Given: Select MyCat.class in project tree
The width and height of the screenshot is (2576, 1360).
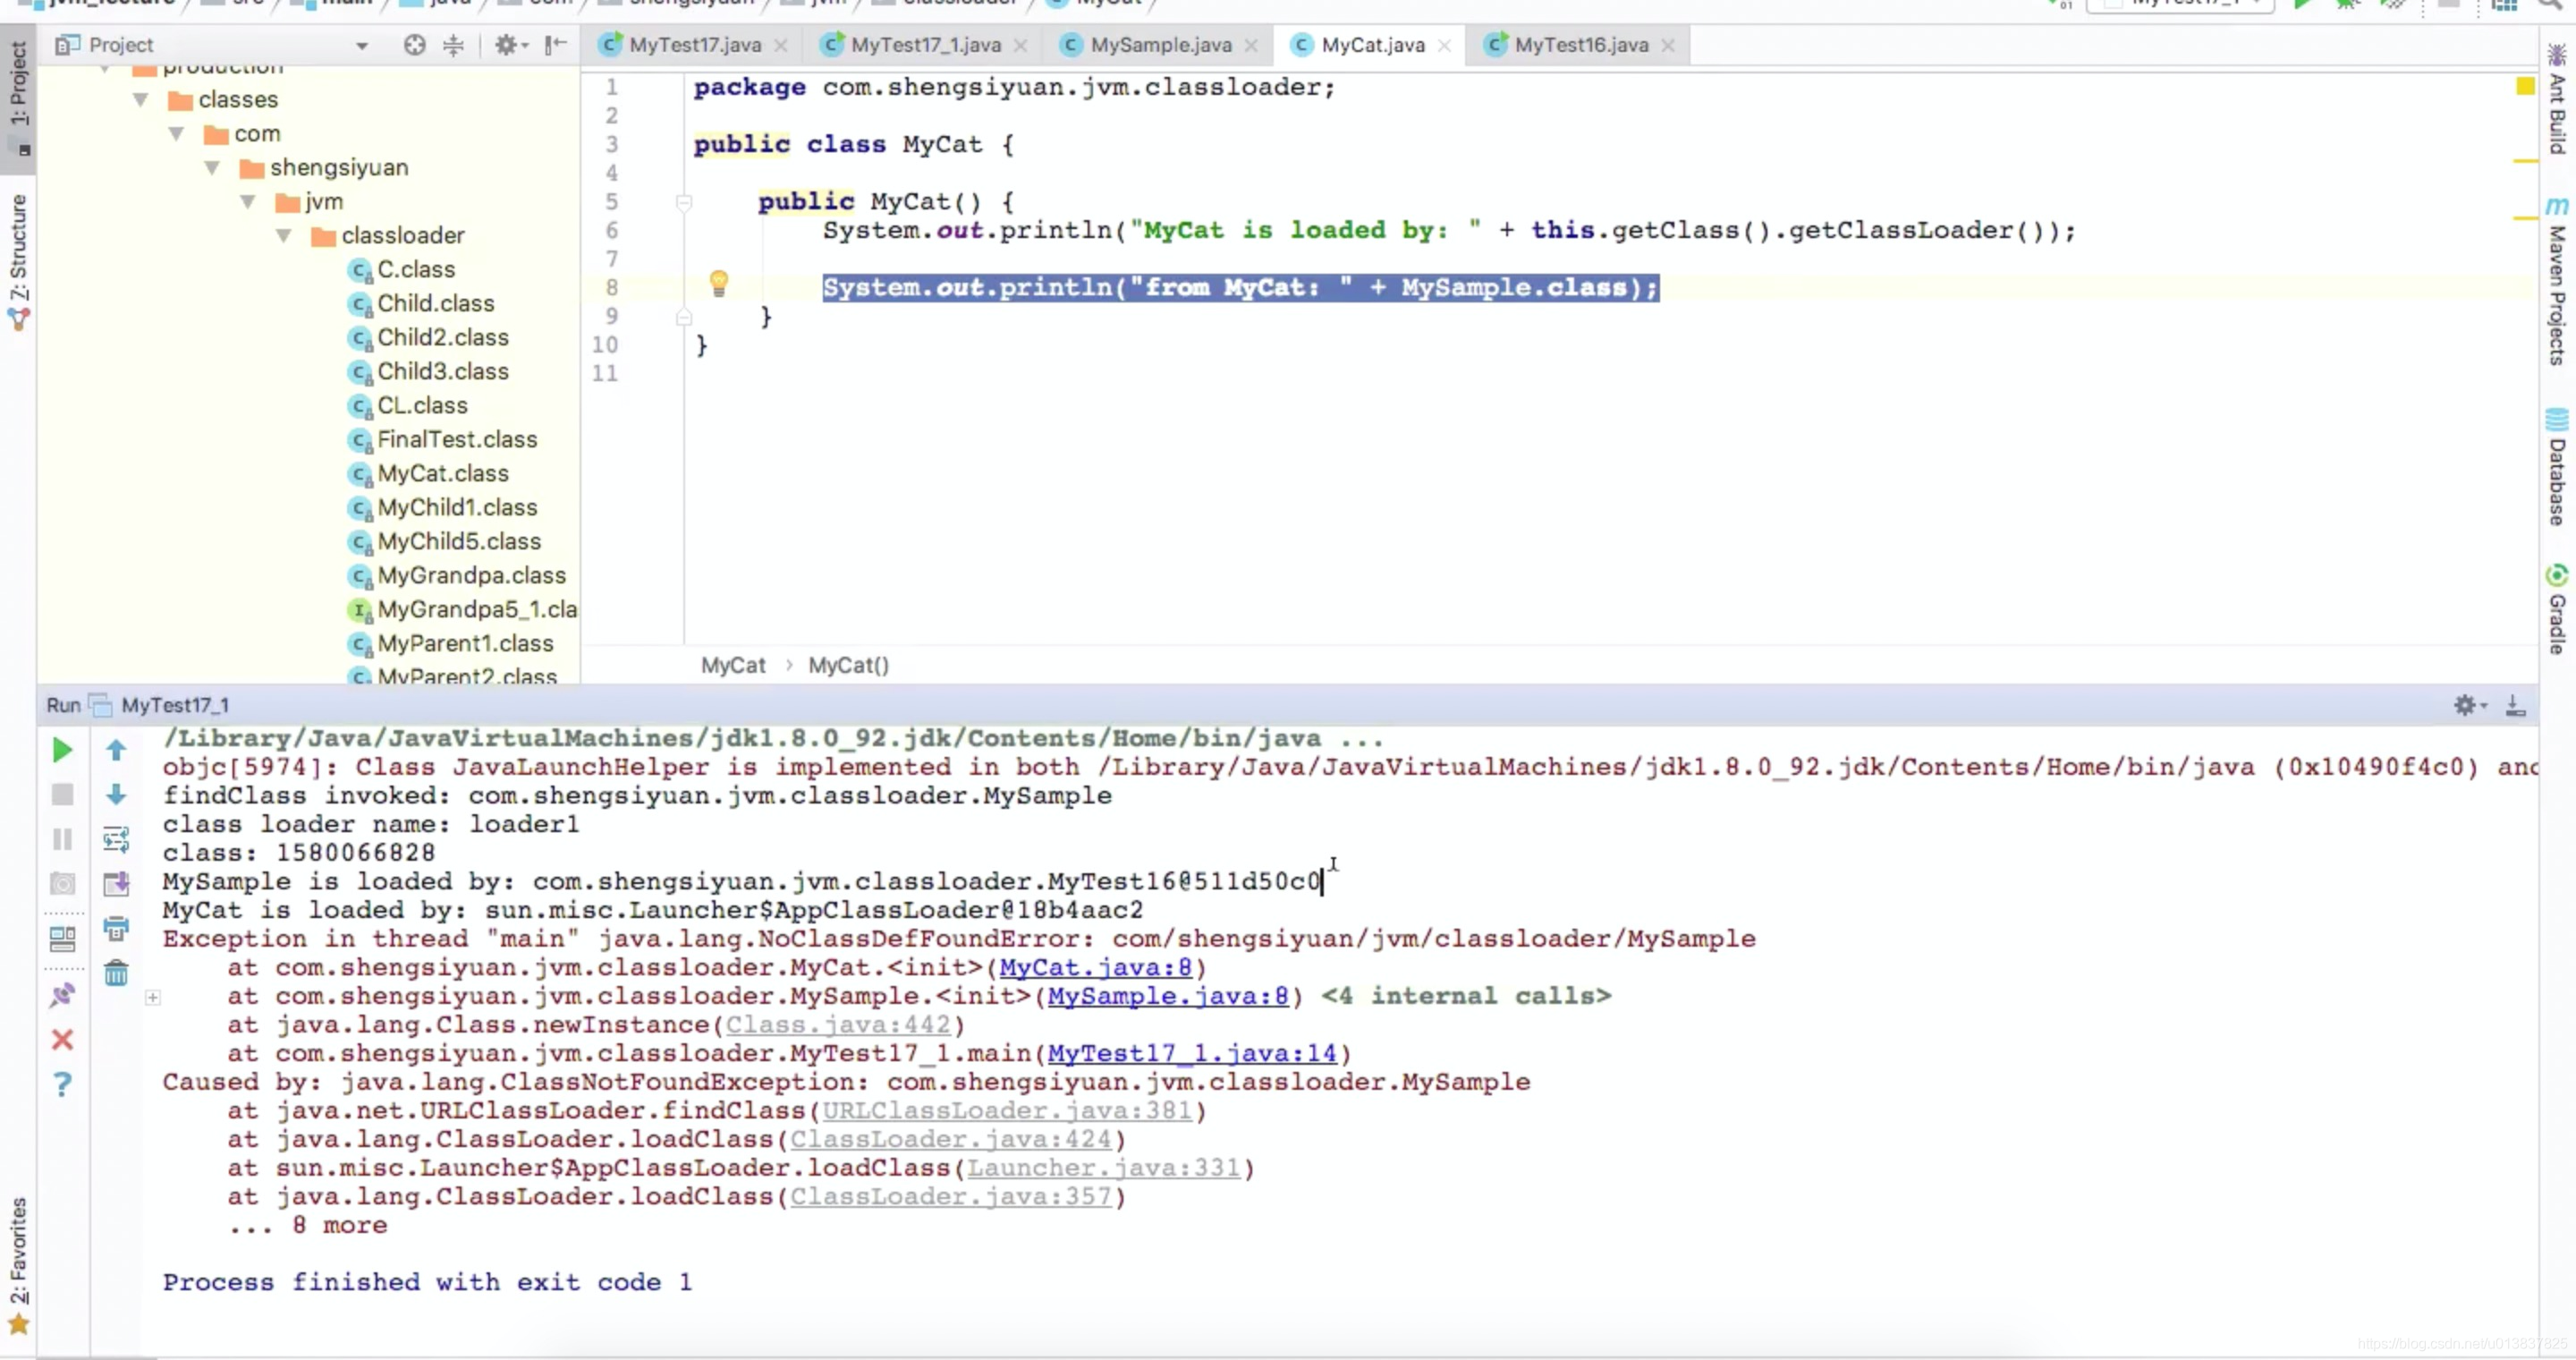Looking at the screenshot, I should [x=443, y=474].
